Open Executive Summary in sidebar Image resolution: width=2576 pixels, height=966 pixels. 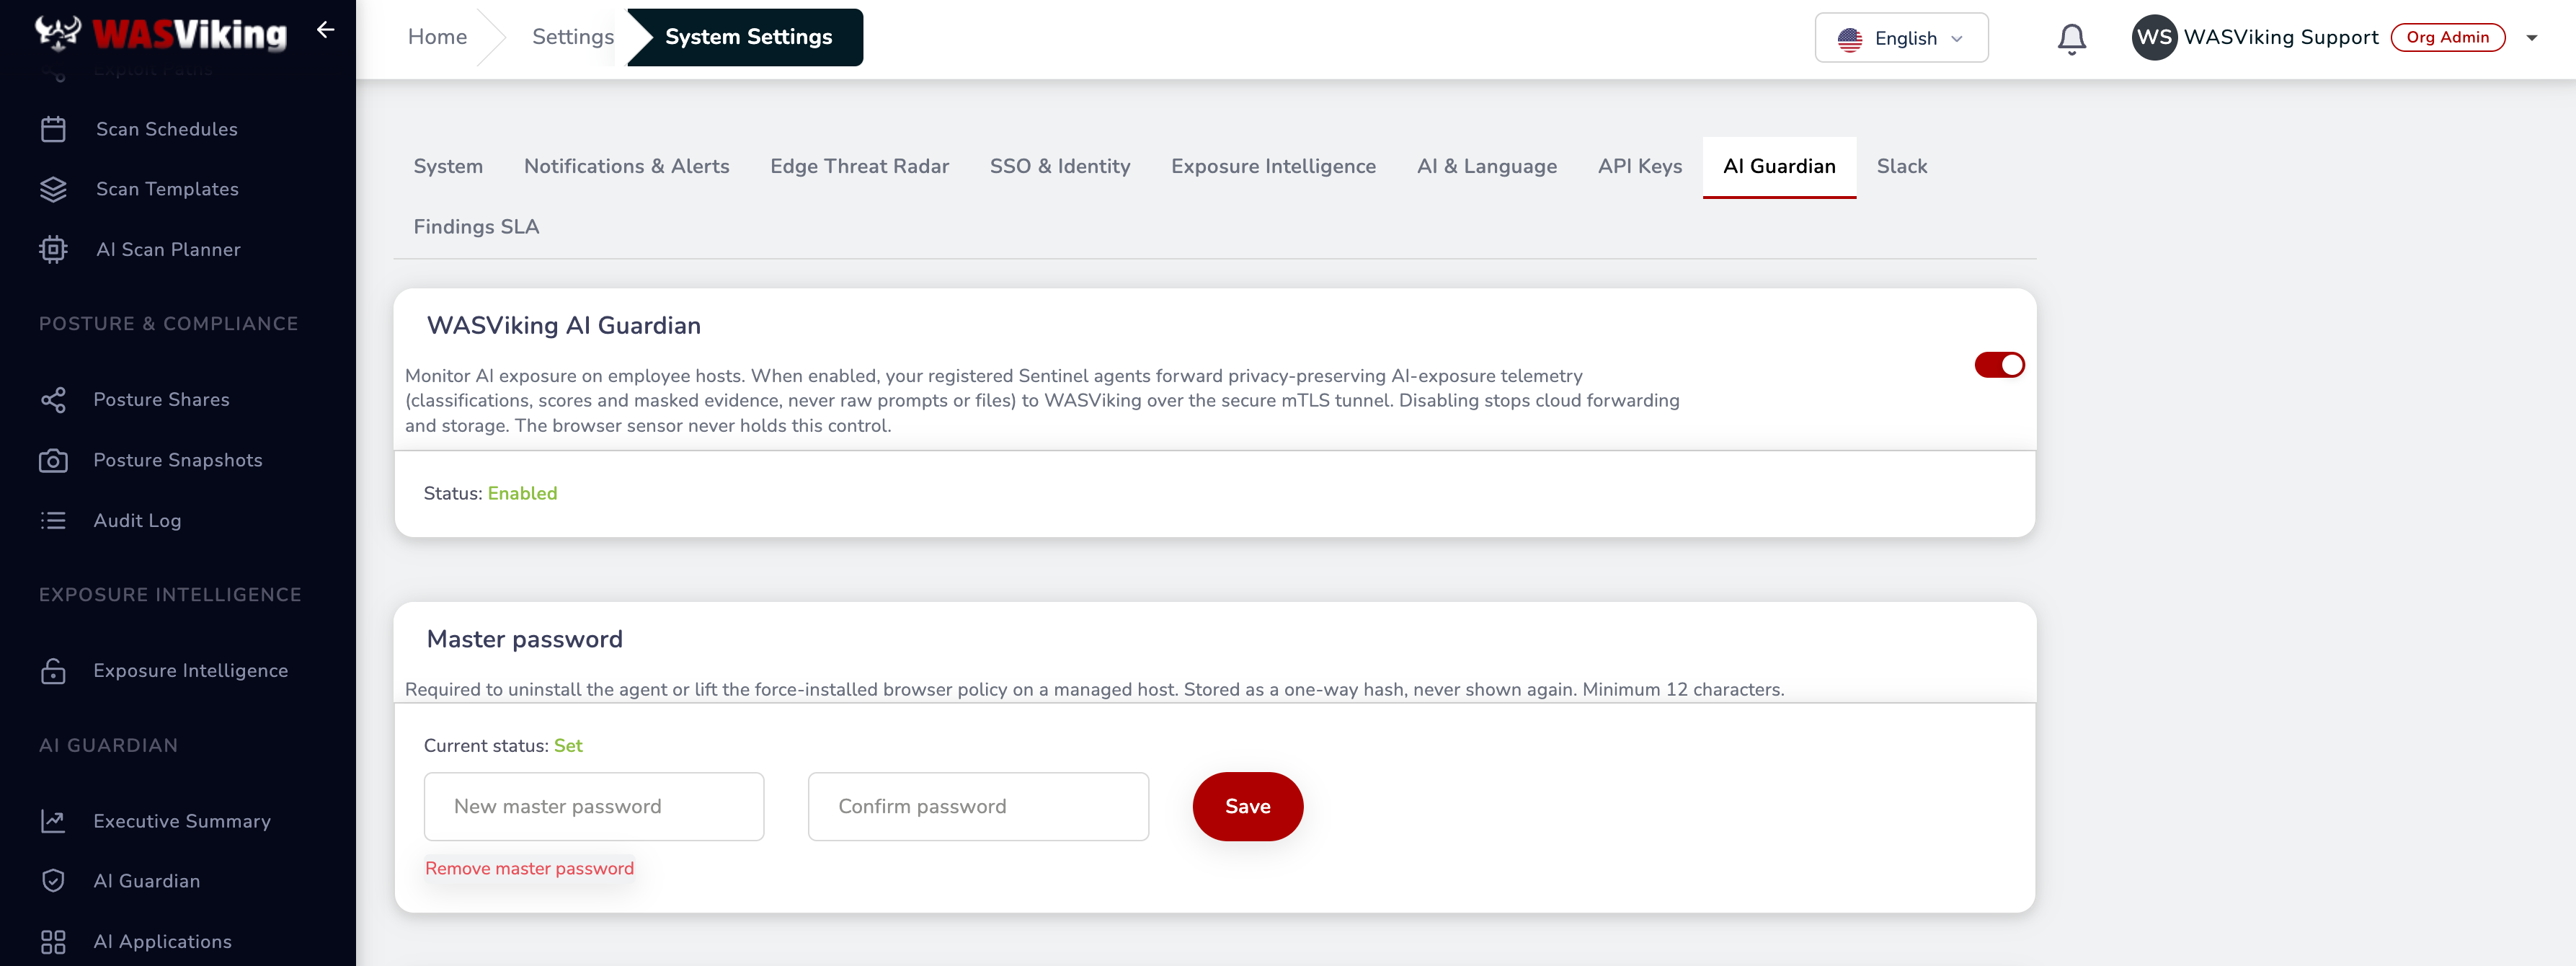181,821
